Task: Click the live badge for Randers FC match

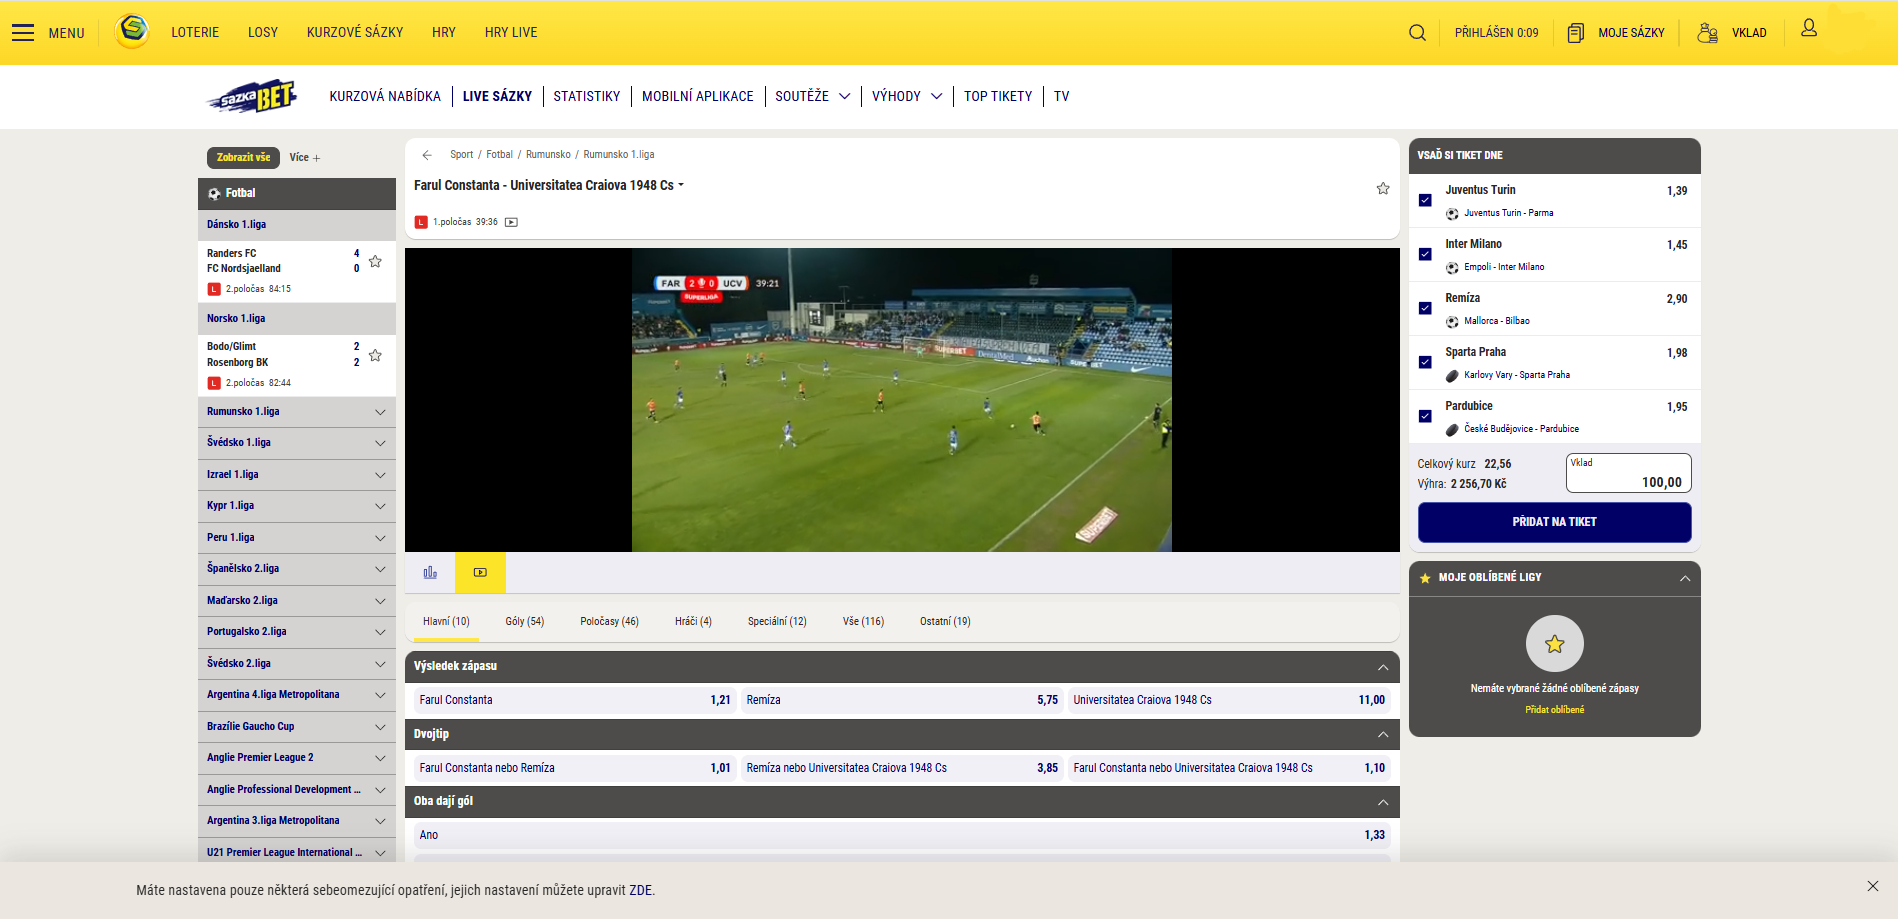Action: 214,289
